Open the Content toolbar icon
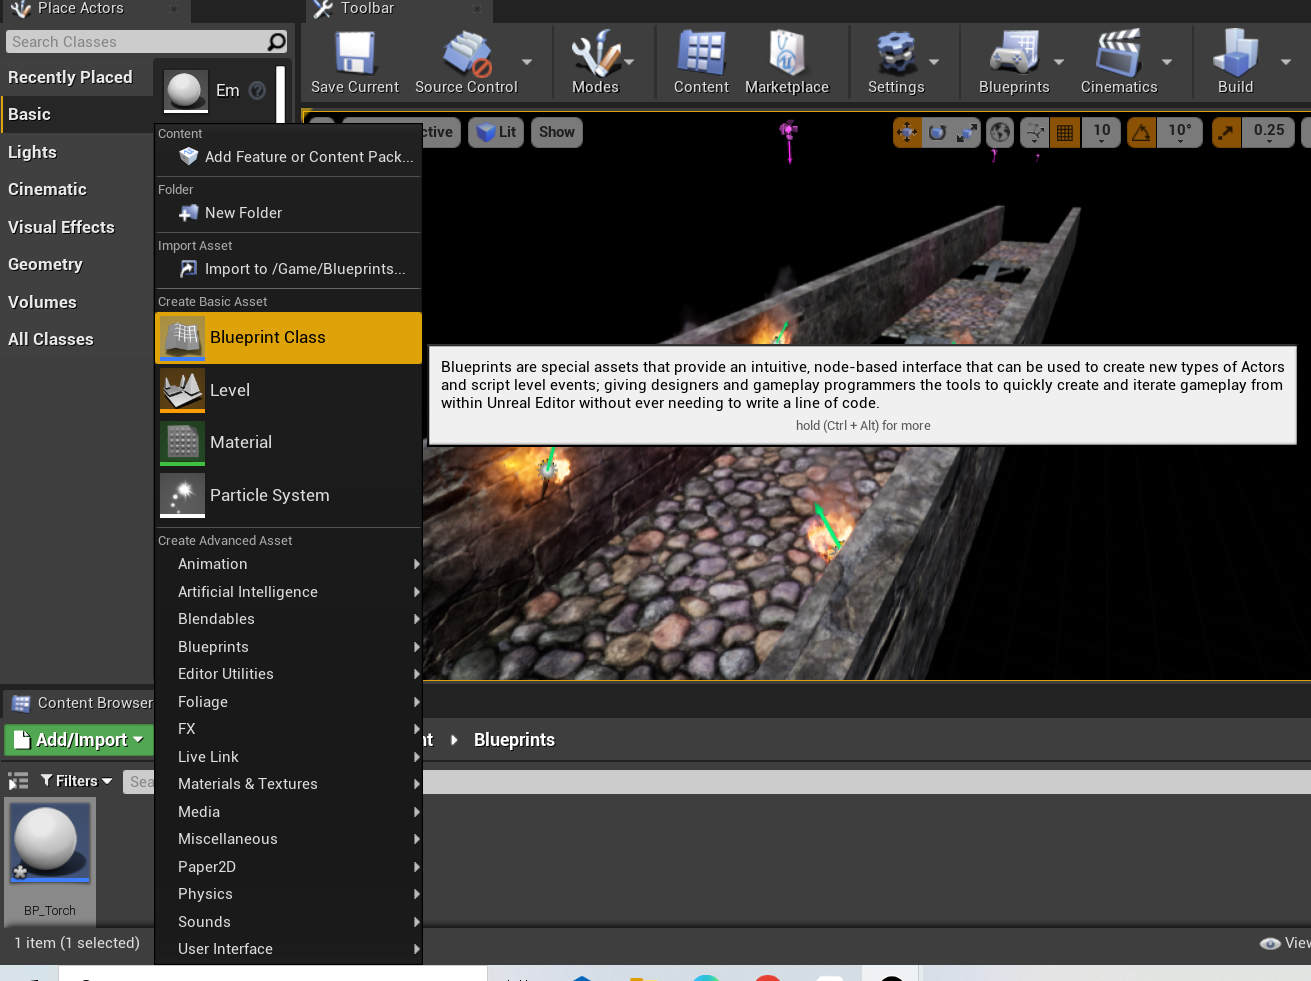Image resolution: width=1311 pixels, height=981 pixels. 701,53
